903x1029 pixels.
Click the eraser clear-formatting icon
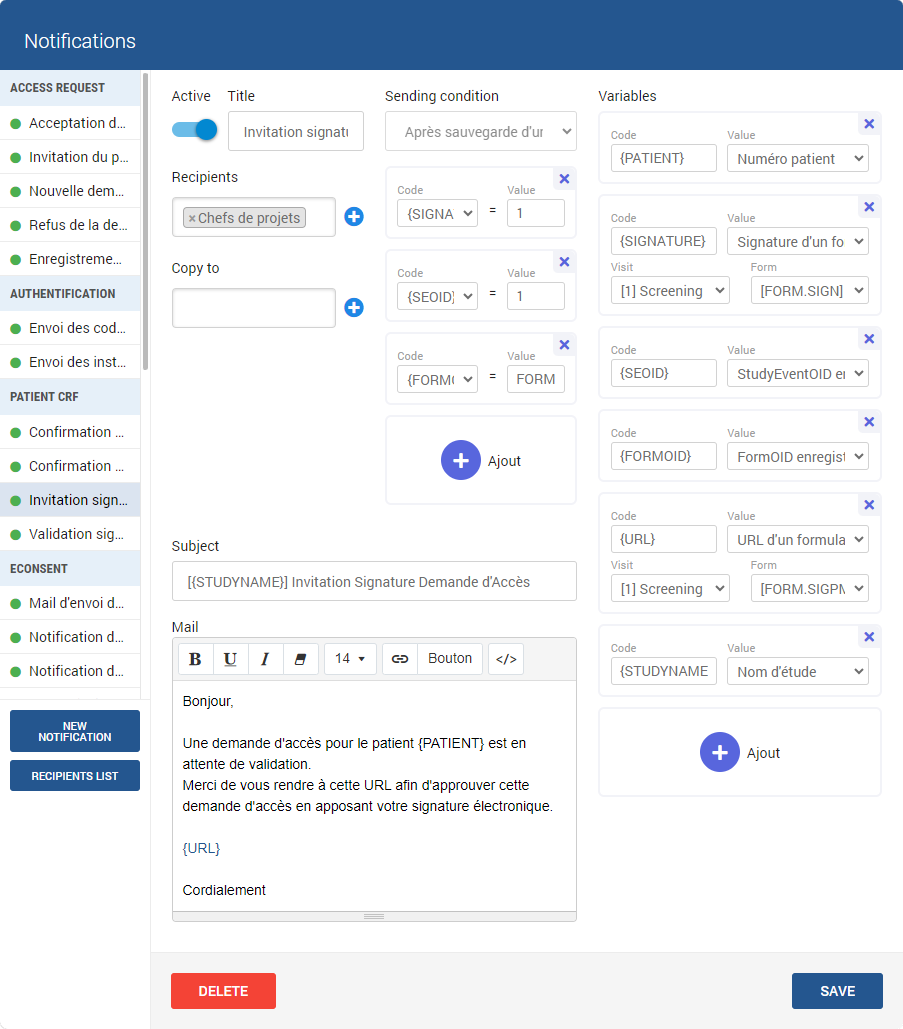point(300,659)
